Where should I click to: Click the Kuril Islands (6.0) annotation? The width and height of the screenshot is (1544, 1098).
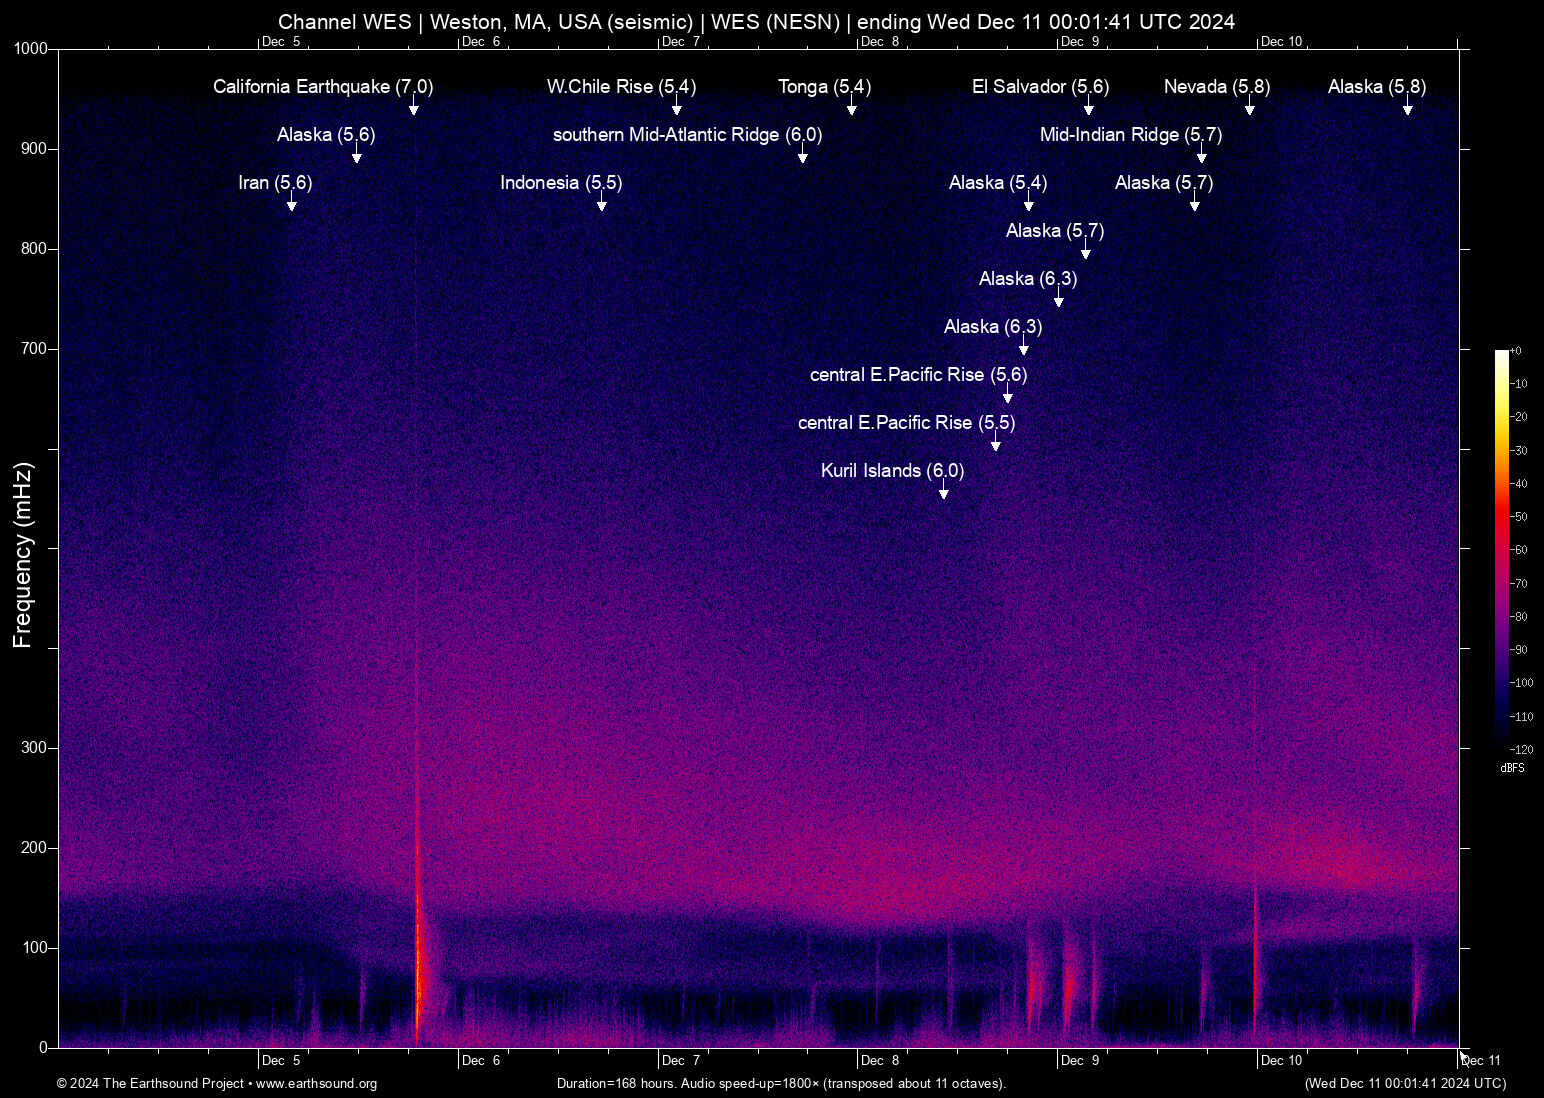tap(892, 471)
